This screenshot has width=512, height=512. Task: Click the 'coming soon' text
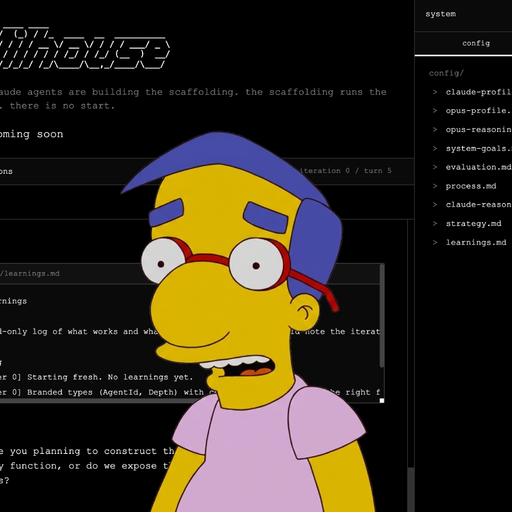click(x=31, y=134)
